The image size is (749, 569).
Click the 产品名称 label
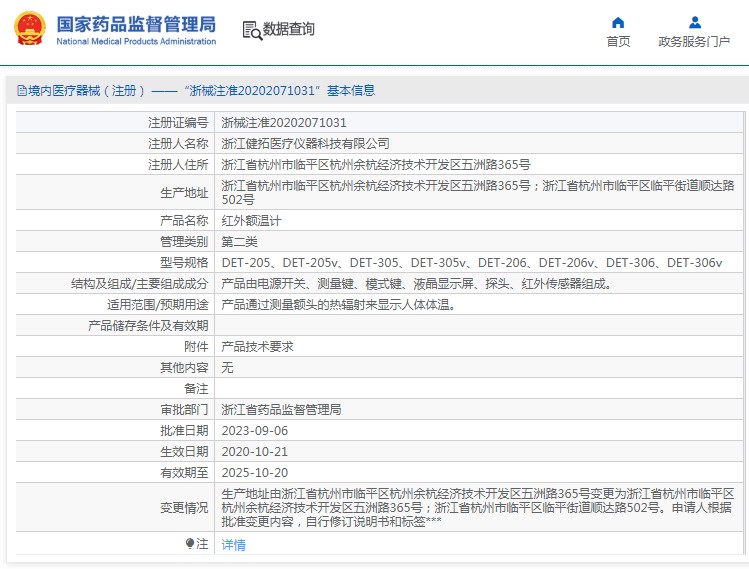click(x=184, y=221)
